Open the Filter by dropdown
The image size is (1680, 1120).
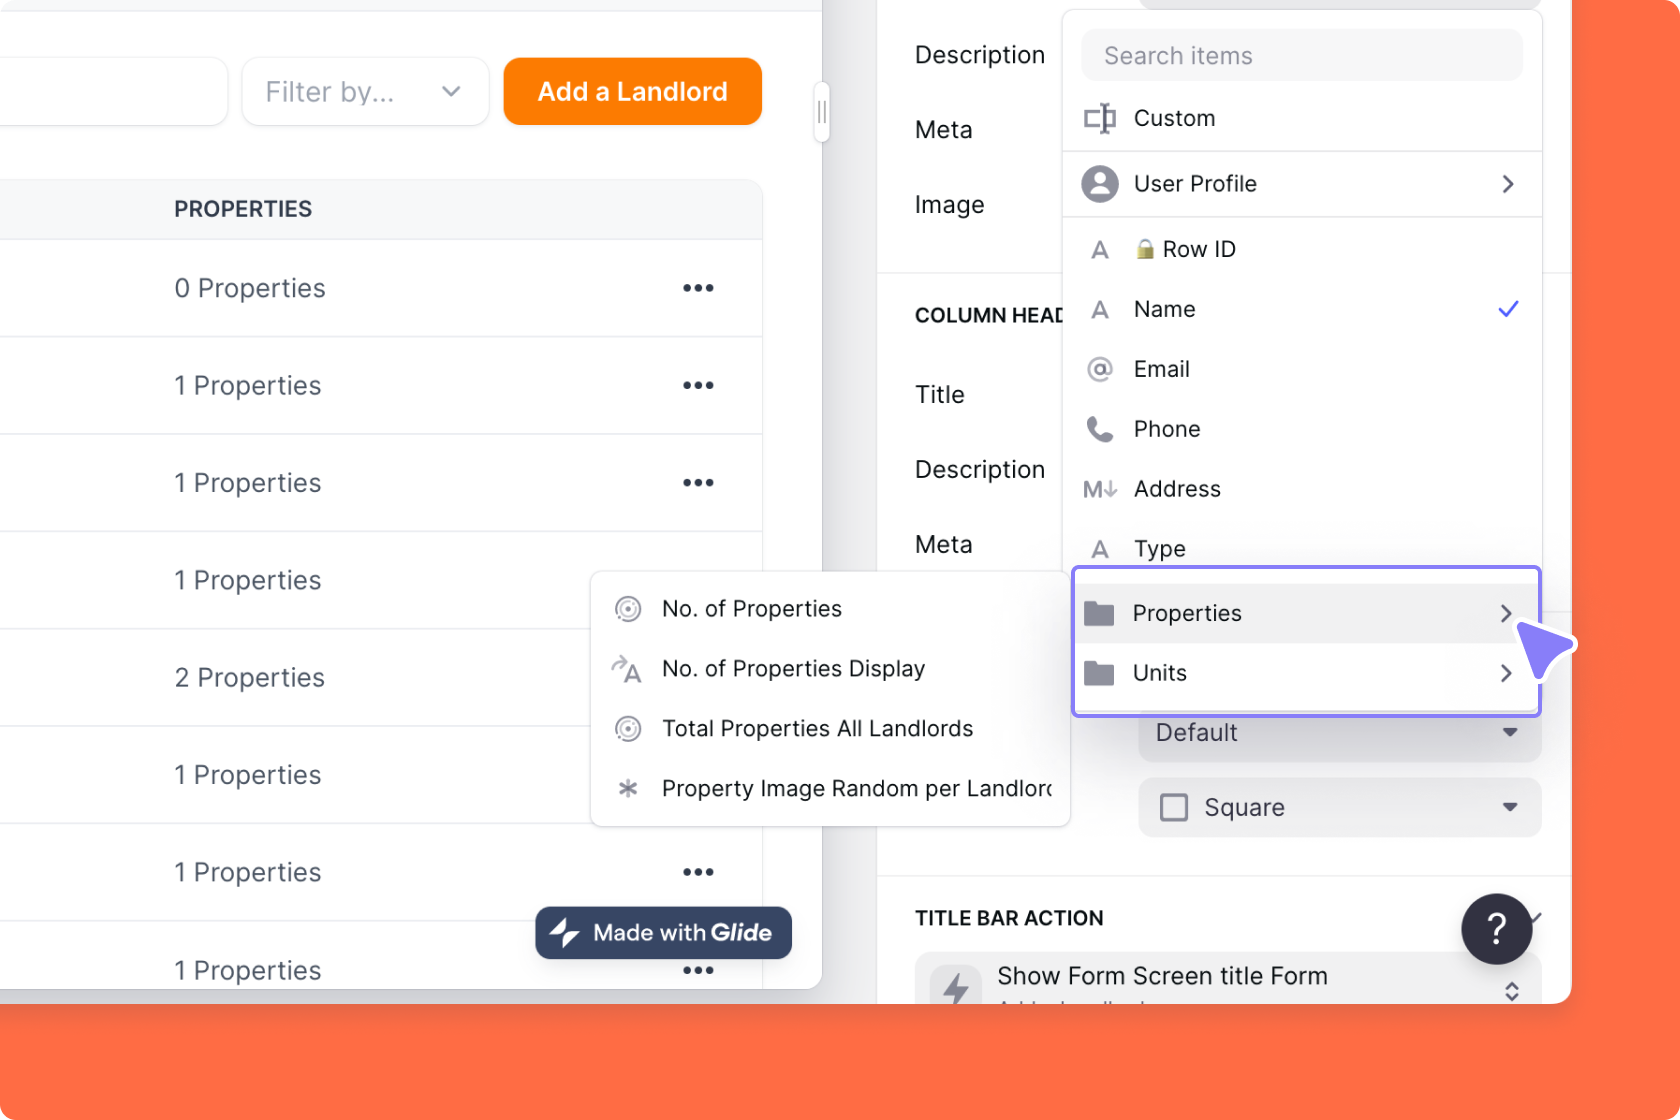365,92
